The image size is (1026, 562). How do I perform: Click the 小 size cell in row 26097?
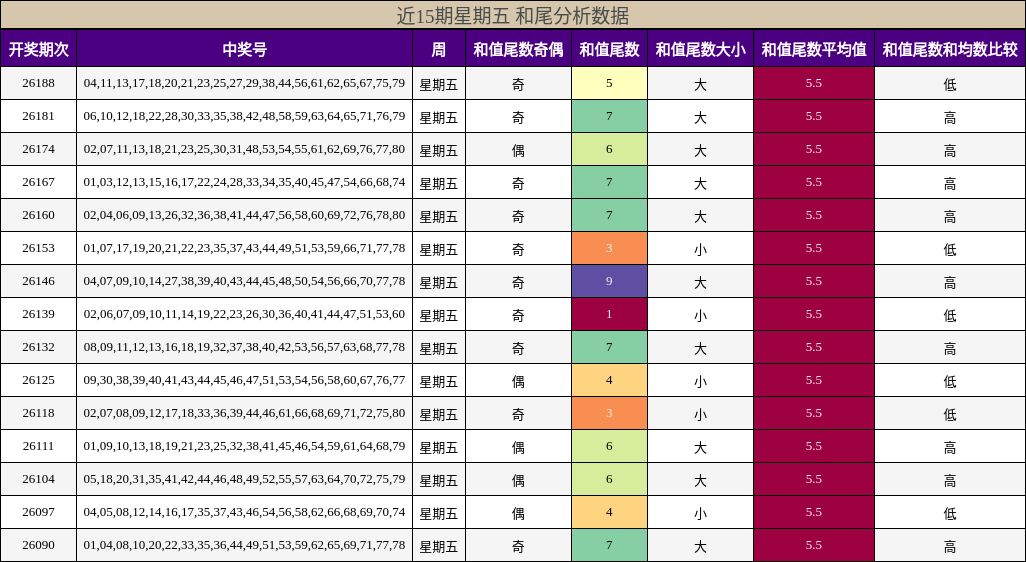[700, 514]
